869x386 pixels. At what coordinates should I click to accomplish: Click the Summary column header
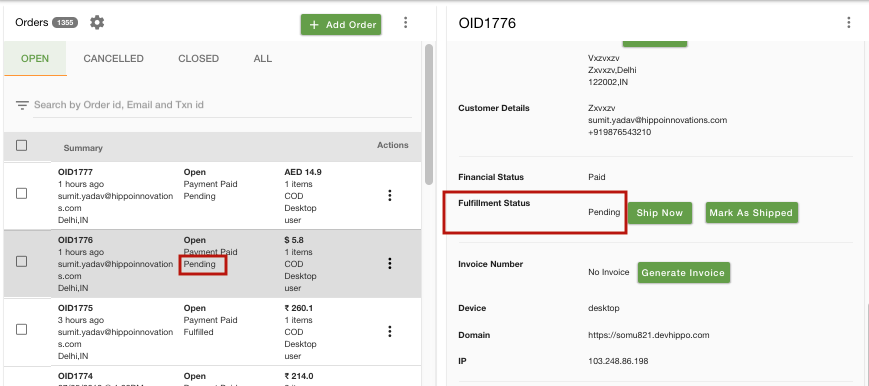[83, 148]
